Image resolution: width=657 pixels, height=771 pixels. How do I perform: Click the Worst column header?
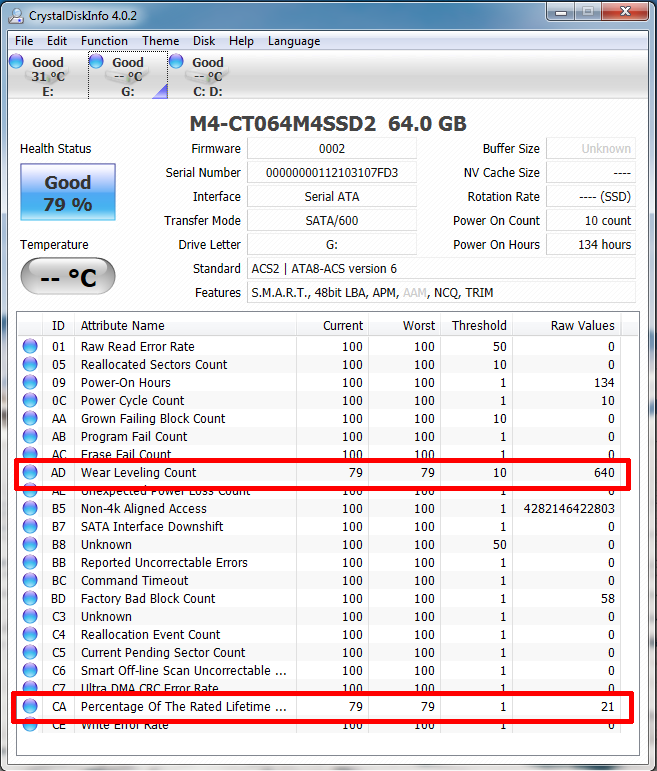coord(404,326)
